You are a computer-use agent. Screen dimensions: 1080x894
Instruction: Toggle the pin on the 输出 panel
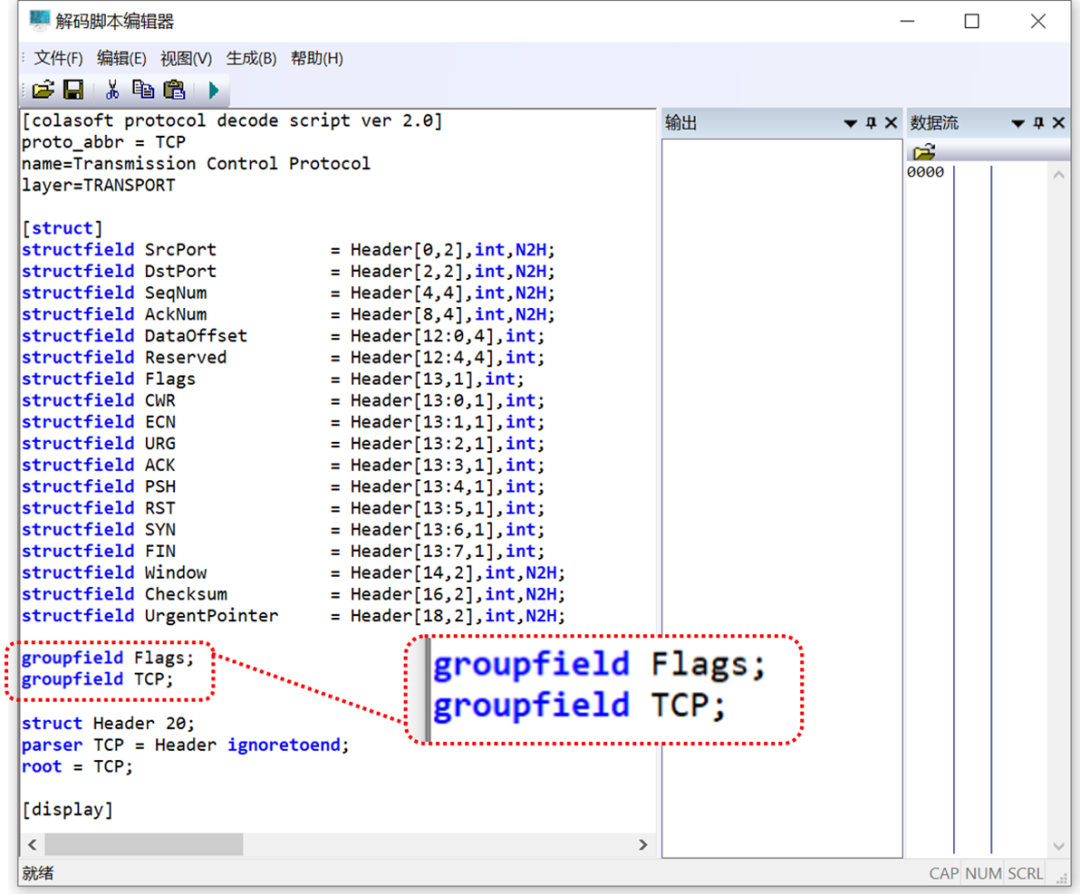tap(871, 123)
